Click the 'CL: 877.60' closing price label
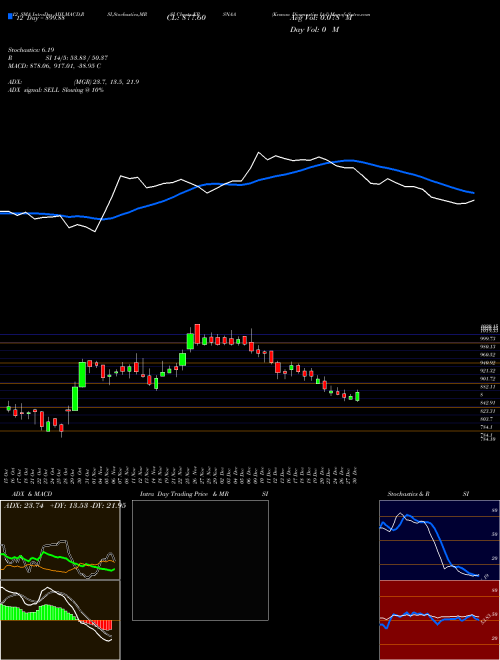Image resolution: width=500 pixels, height=660 pixels. click(186, 18)
